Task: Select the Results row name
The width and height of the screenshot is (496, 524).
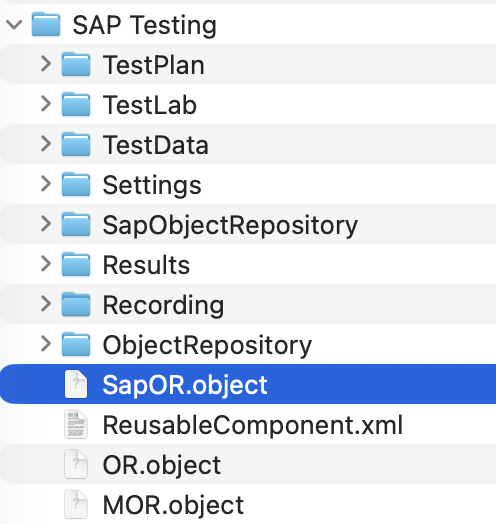Action: (146, 265)
